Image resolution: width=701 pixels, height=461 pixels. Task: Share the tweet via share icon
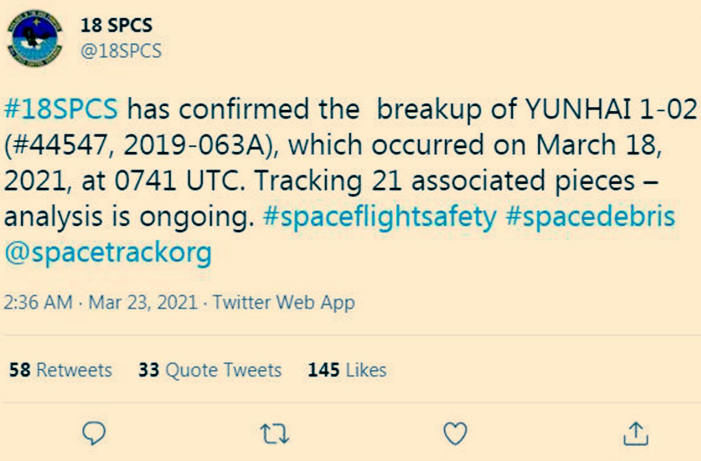[635, 432]
